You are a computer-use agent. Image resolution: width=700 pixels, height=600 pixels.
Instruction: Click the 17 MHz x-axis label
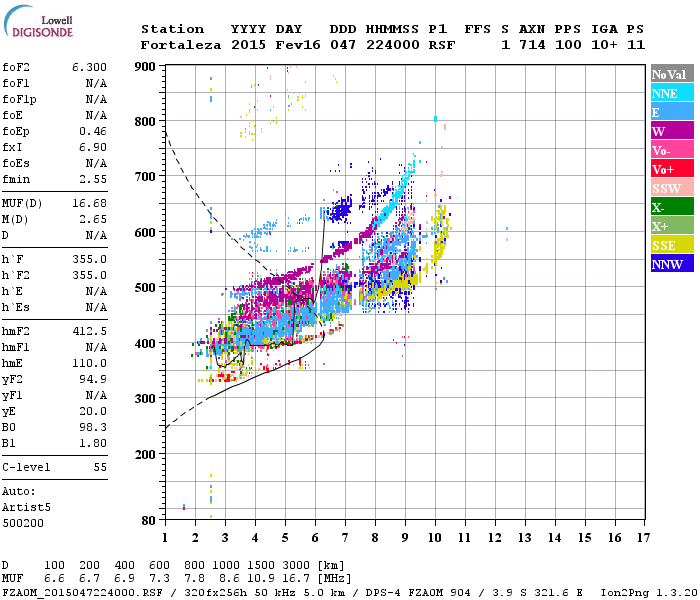643,538
